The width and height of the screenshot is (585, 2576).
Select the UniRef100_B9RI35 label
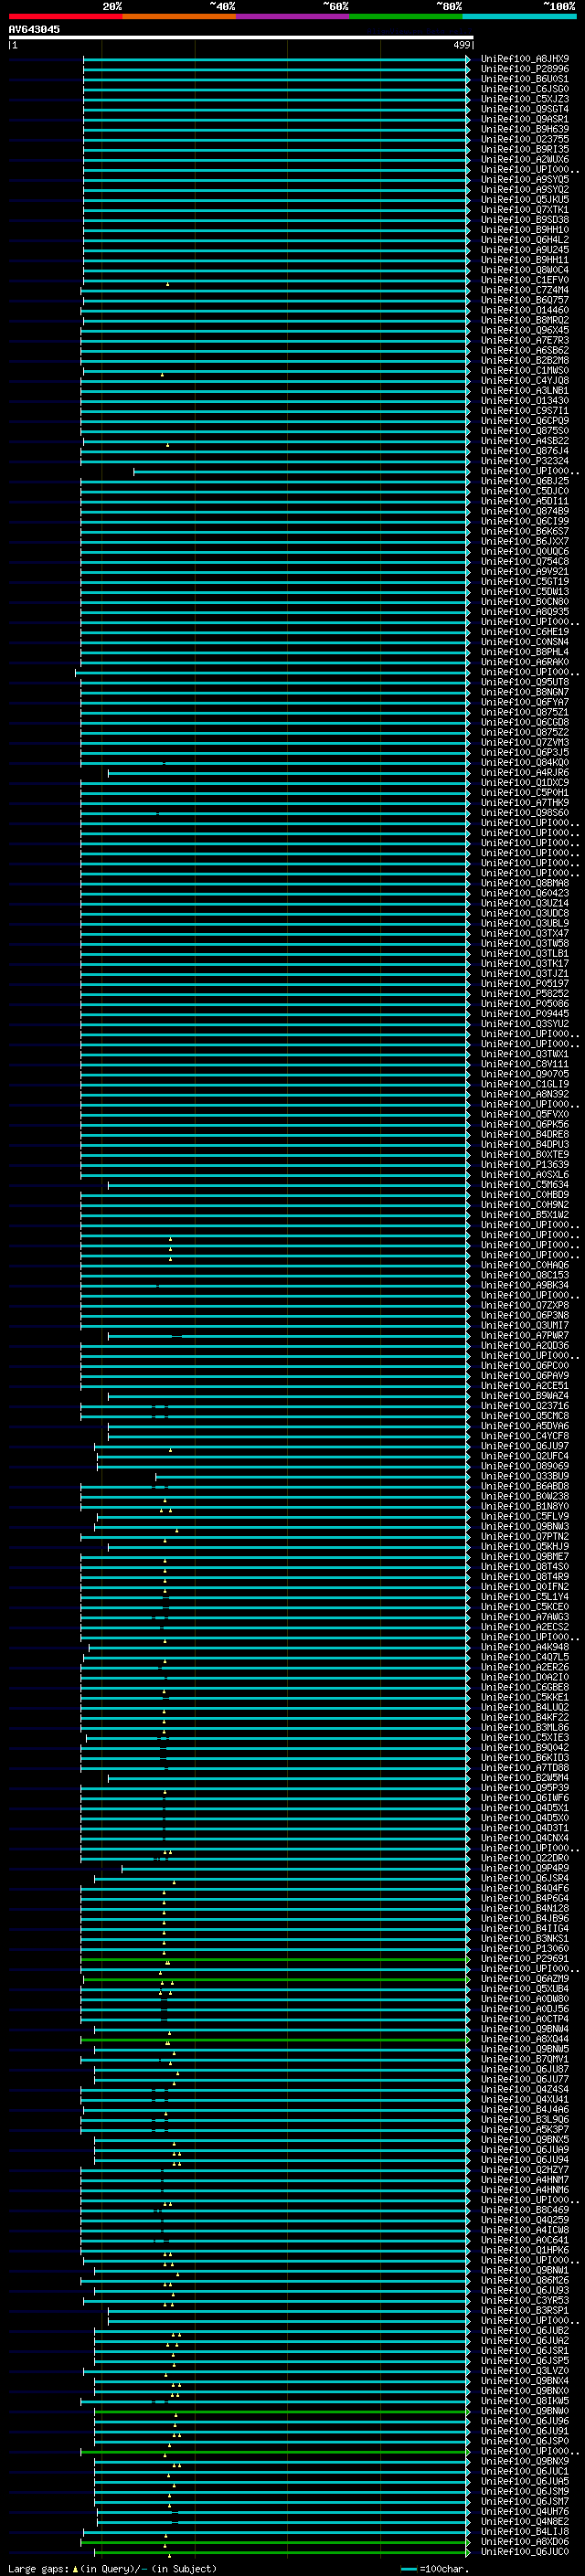524,149
